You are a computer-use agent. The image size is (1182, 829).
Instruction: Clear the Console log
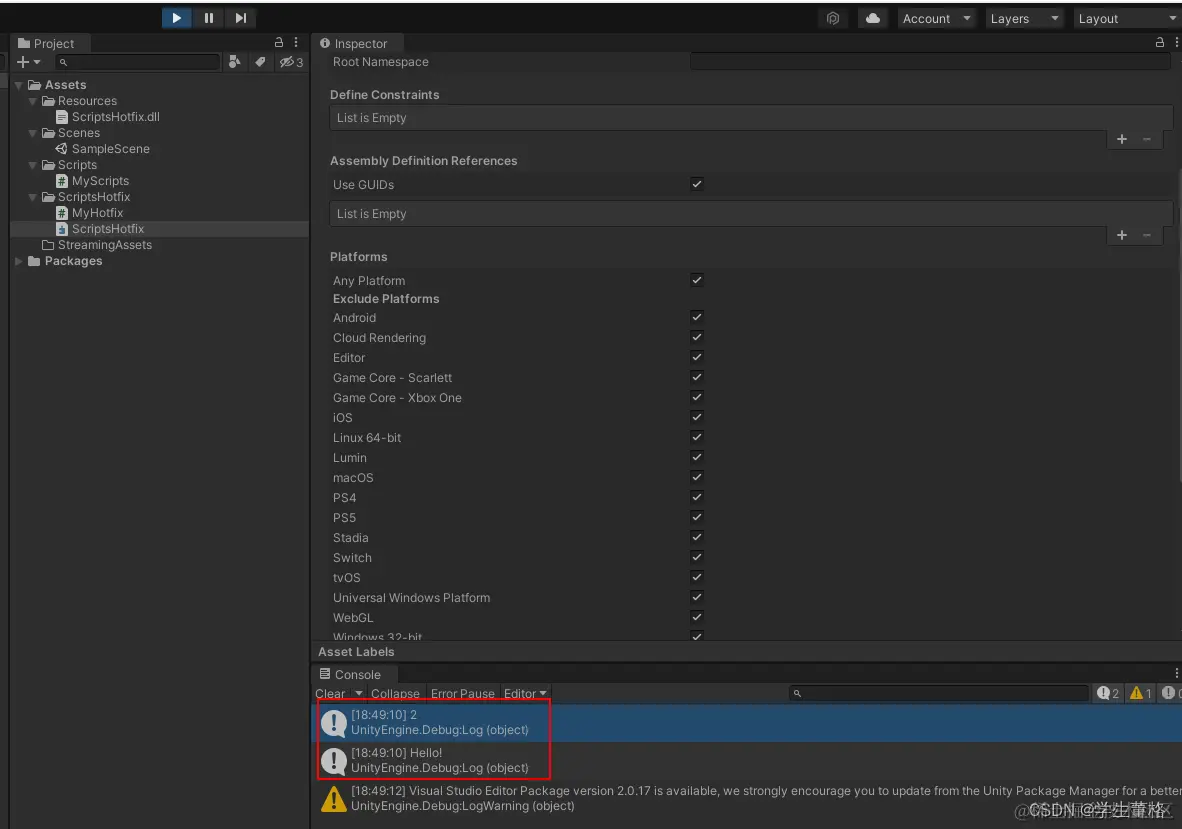pyautogui.click(x=330, y=693)
